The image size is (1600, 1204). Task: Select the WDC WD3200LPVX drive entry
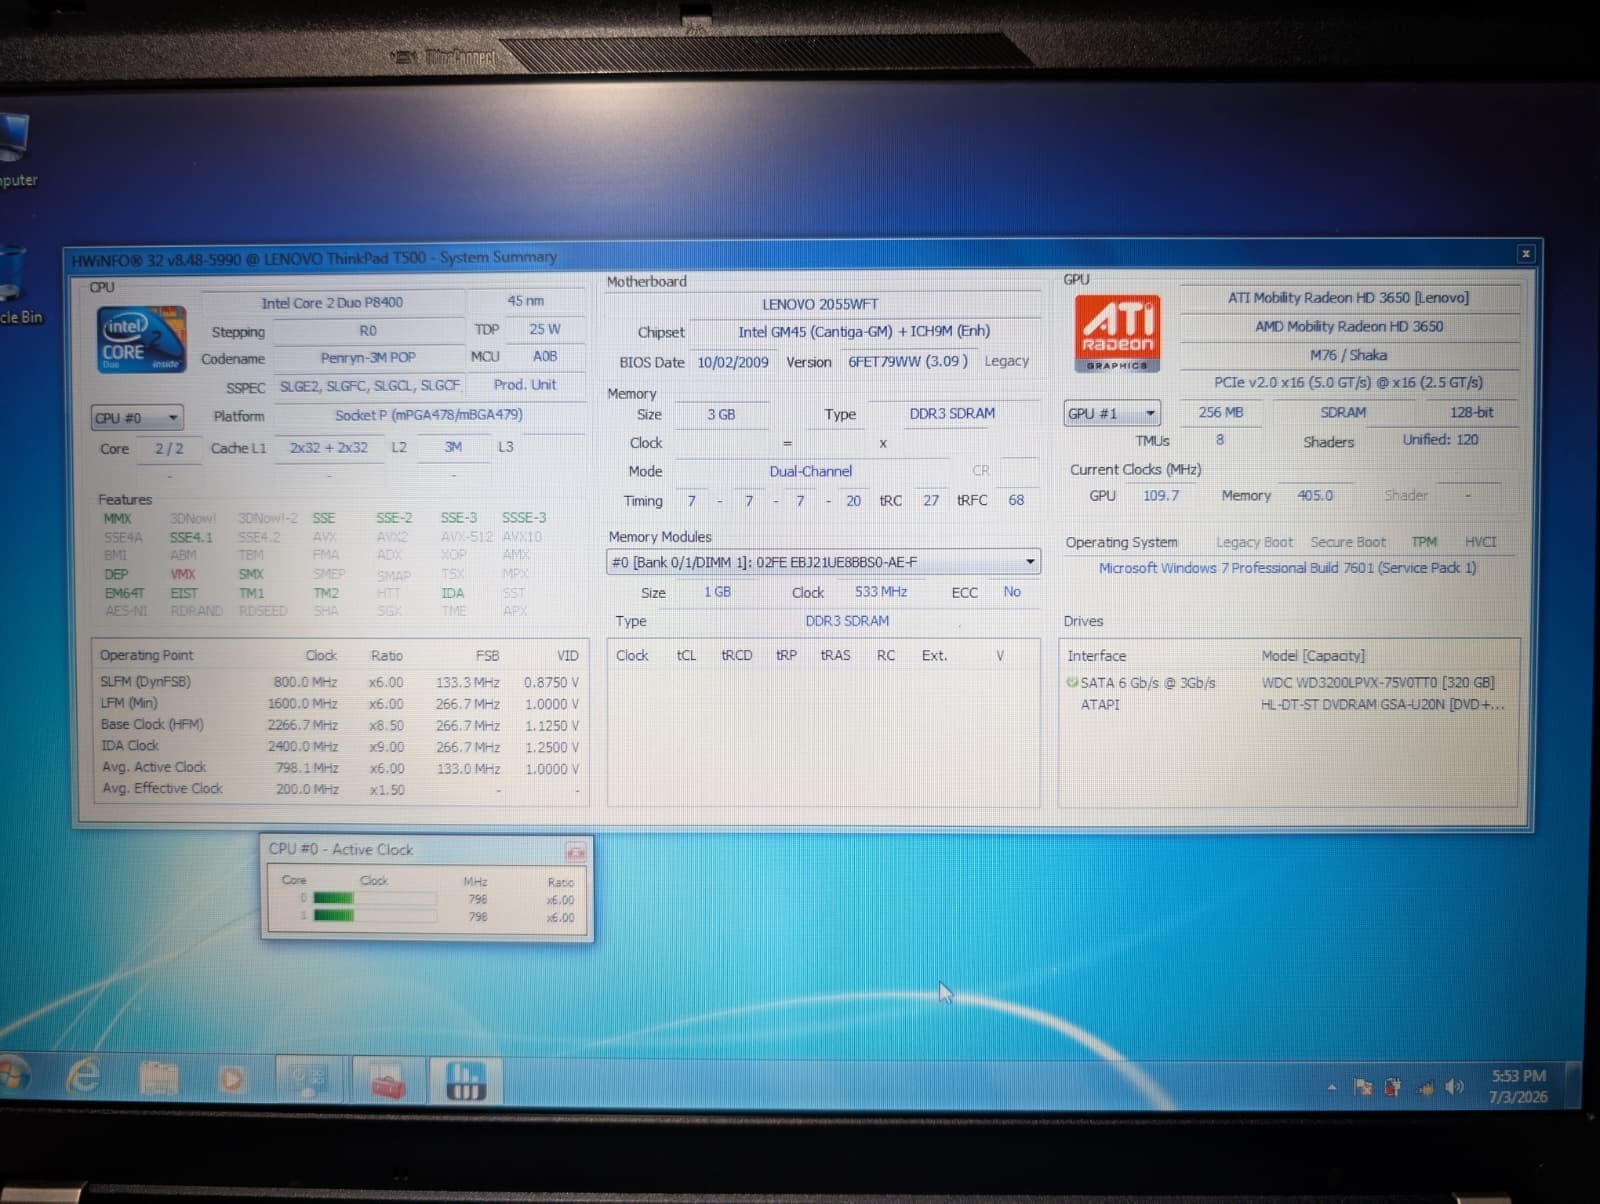[x=1377, y=682]
